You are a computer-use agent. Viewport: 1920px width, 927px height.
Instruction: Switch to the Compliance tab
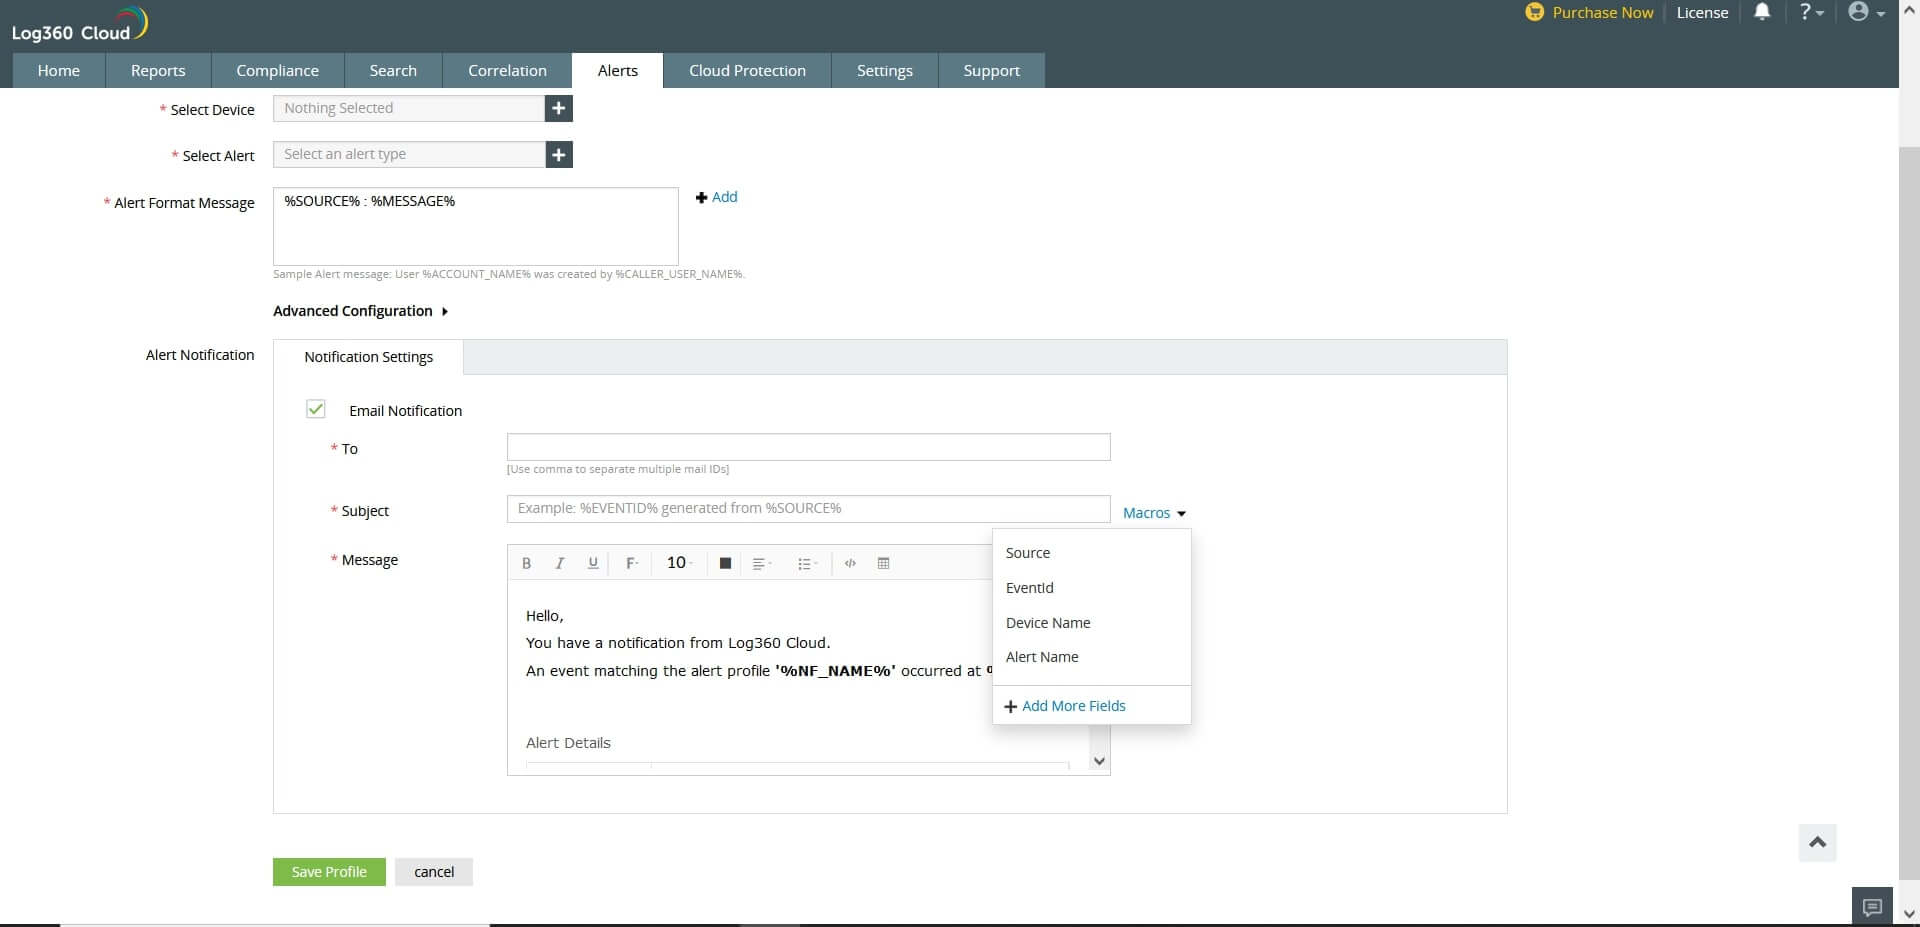[x=278, y=71]
